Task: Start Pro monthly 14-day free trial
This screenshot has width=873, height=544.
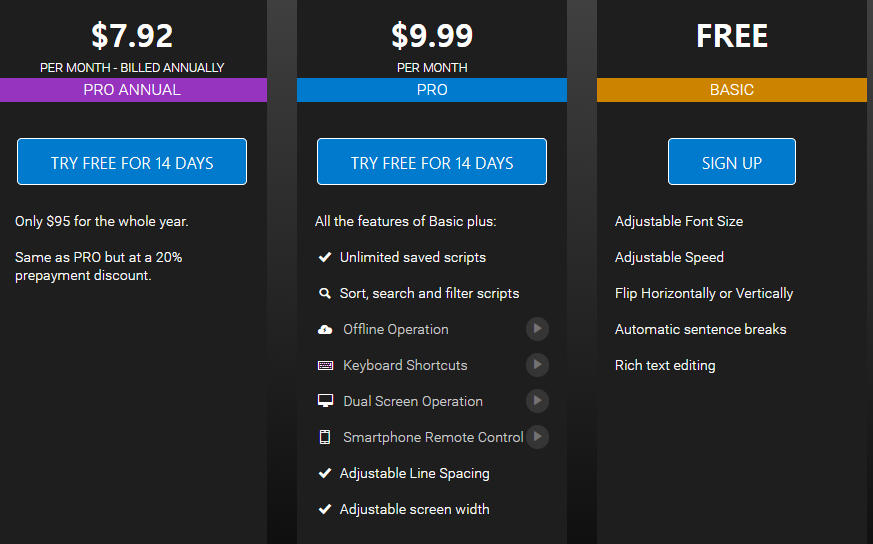Action: pos(432,161)
